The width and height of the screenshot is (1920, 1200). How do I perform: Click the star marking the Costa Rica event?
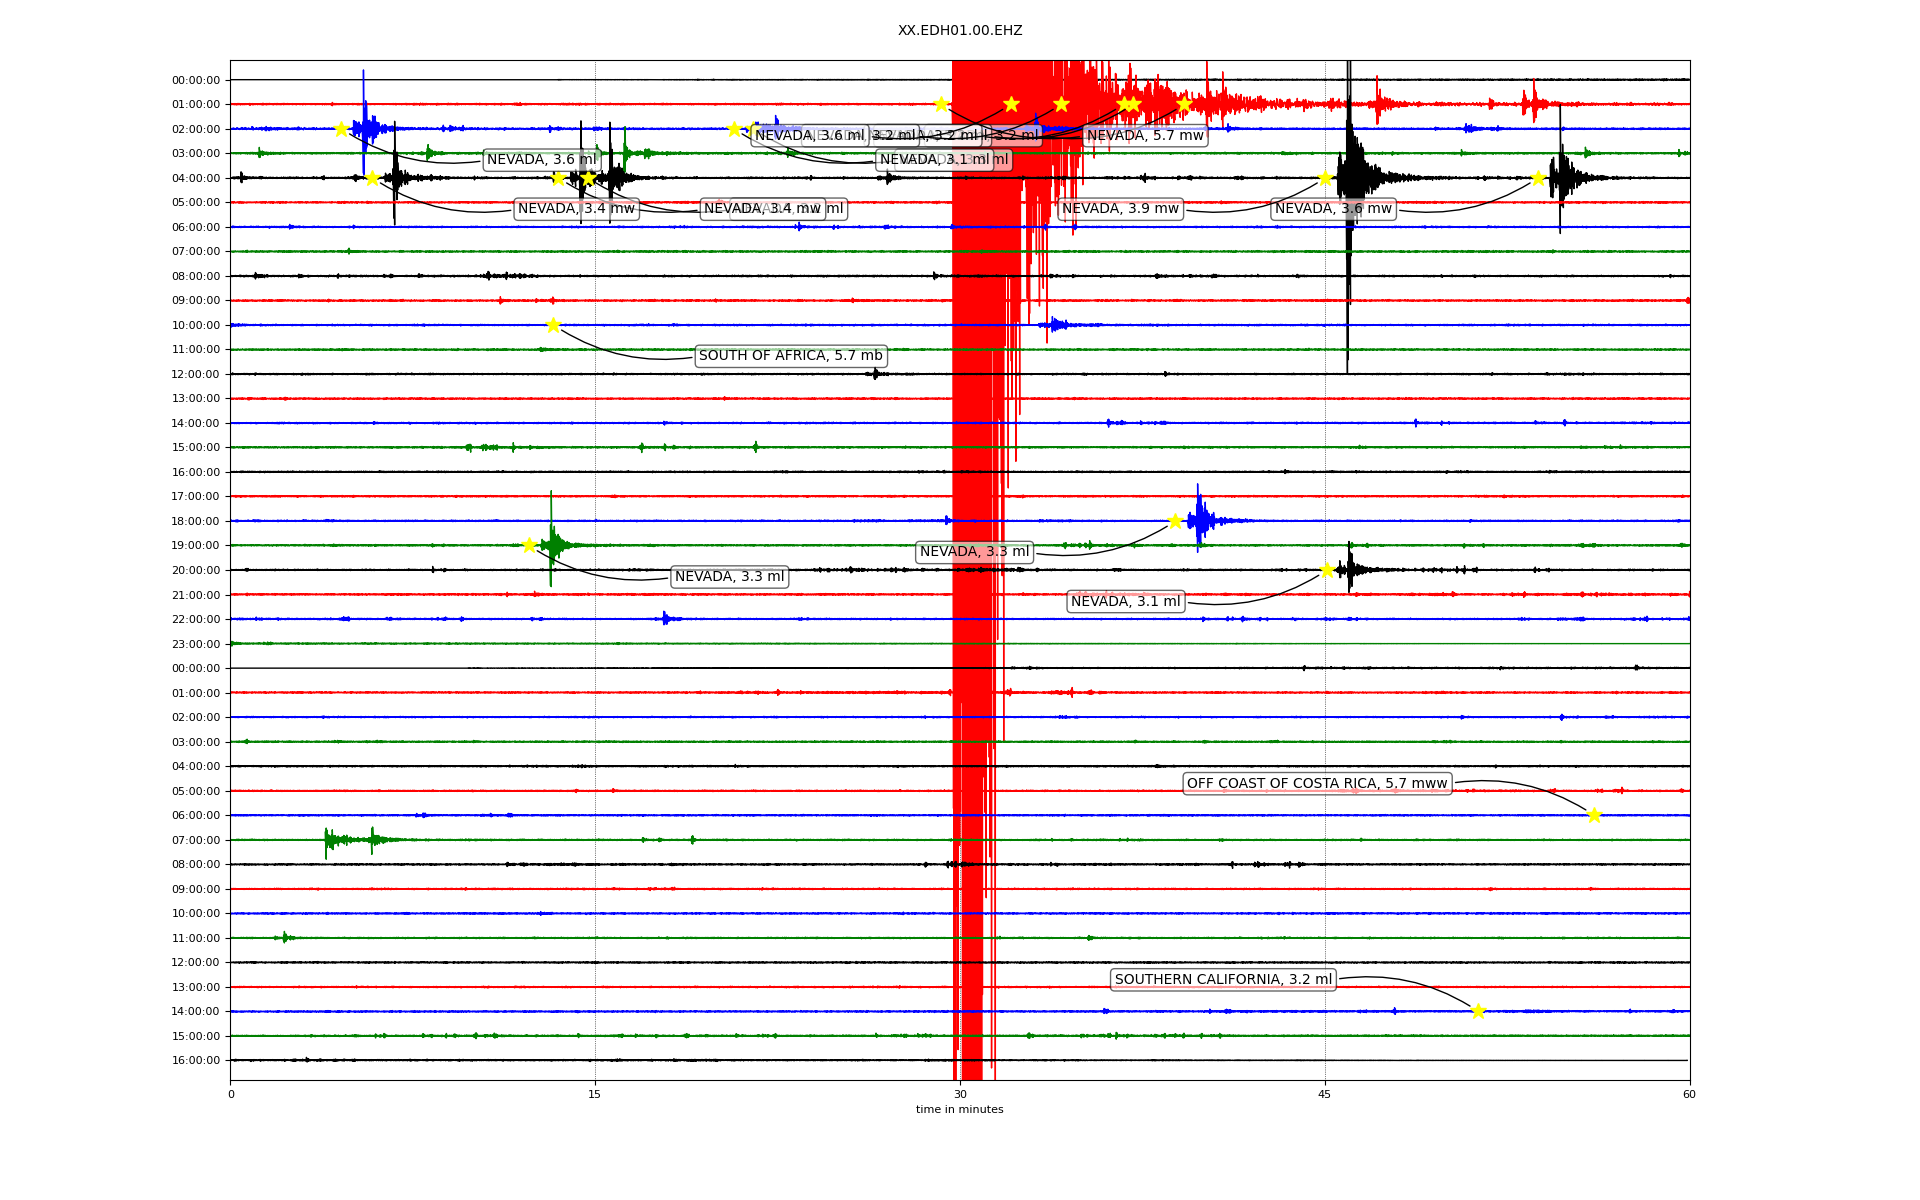click(1594, 815)
